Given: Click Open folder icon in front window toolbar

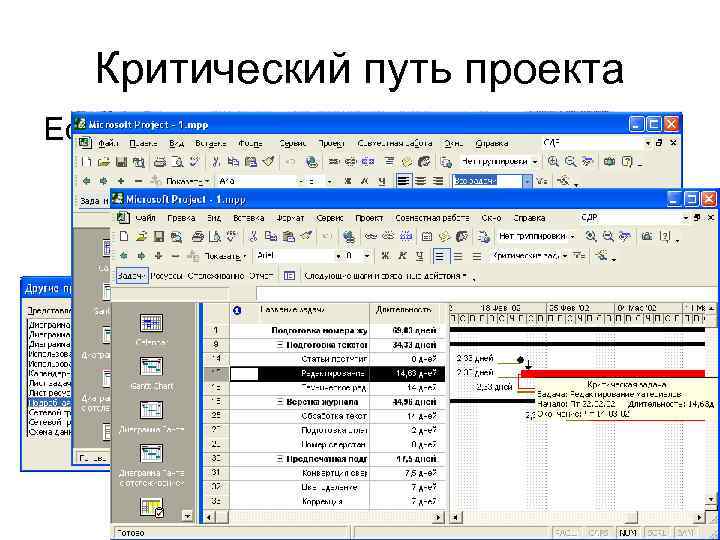Looking at the screenshot, I should point(141,236).
